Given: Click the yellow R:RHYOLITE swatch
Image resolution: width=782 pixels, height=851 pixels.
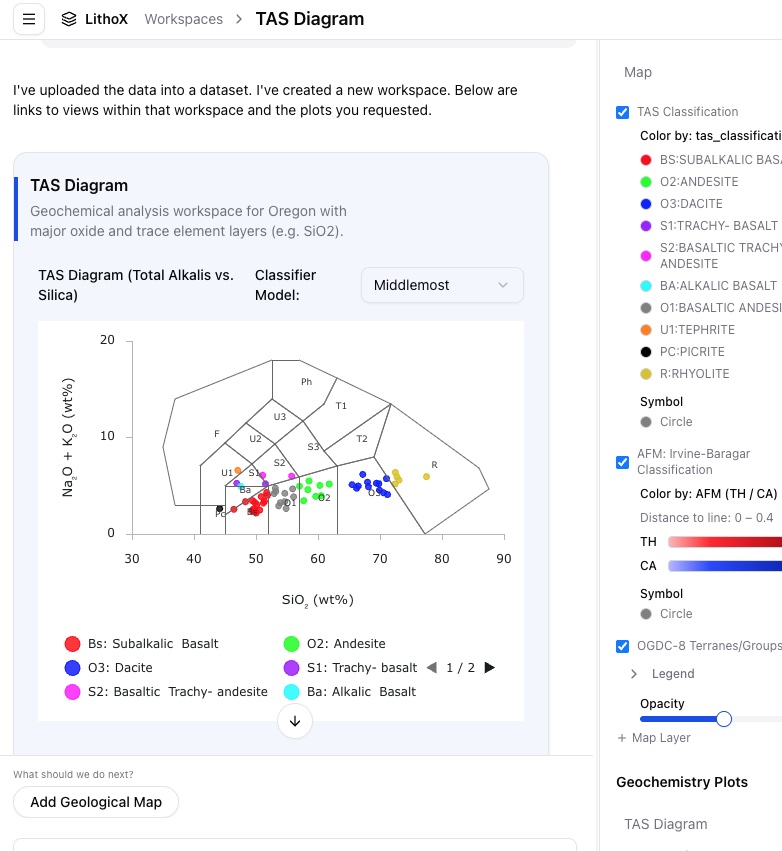Looking at the screenshot, I should tap(646, 374).
